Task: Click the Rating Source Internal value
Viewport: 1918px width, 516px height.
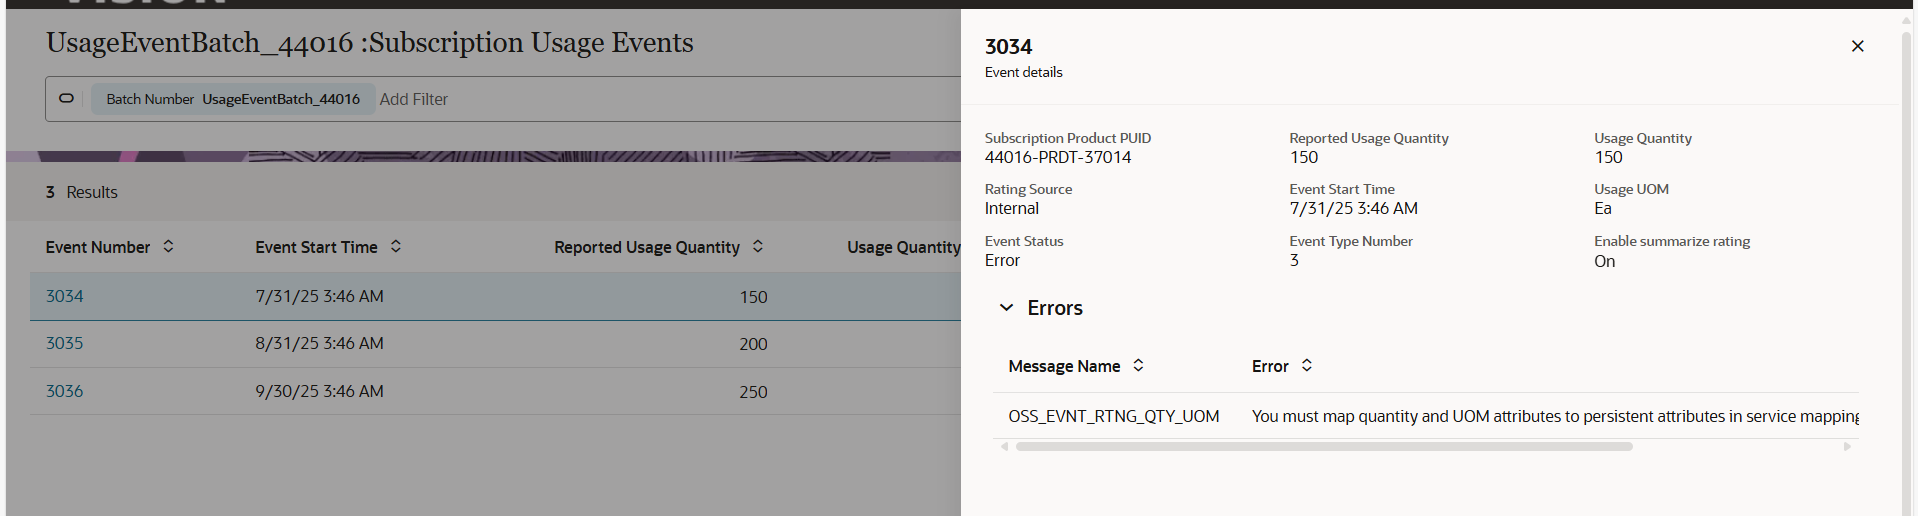Action: (x=1012, y=208)
